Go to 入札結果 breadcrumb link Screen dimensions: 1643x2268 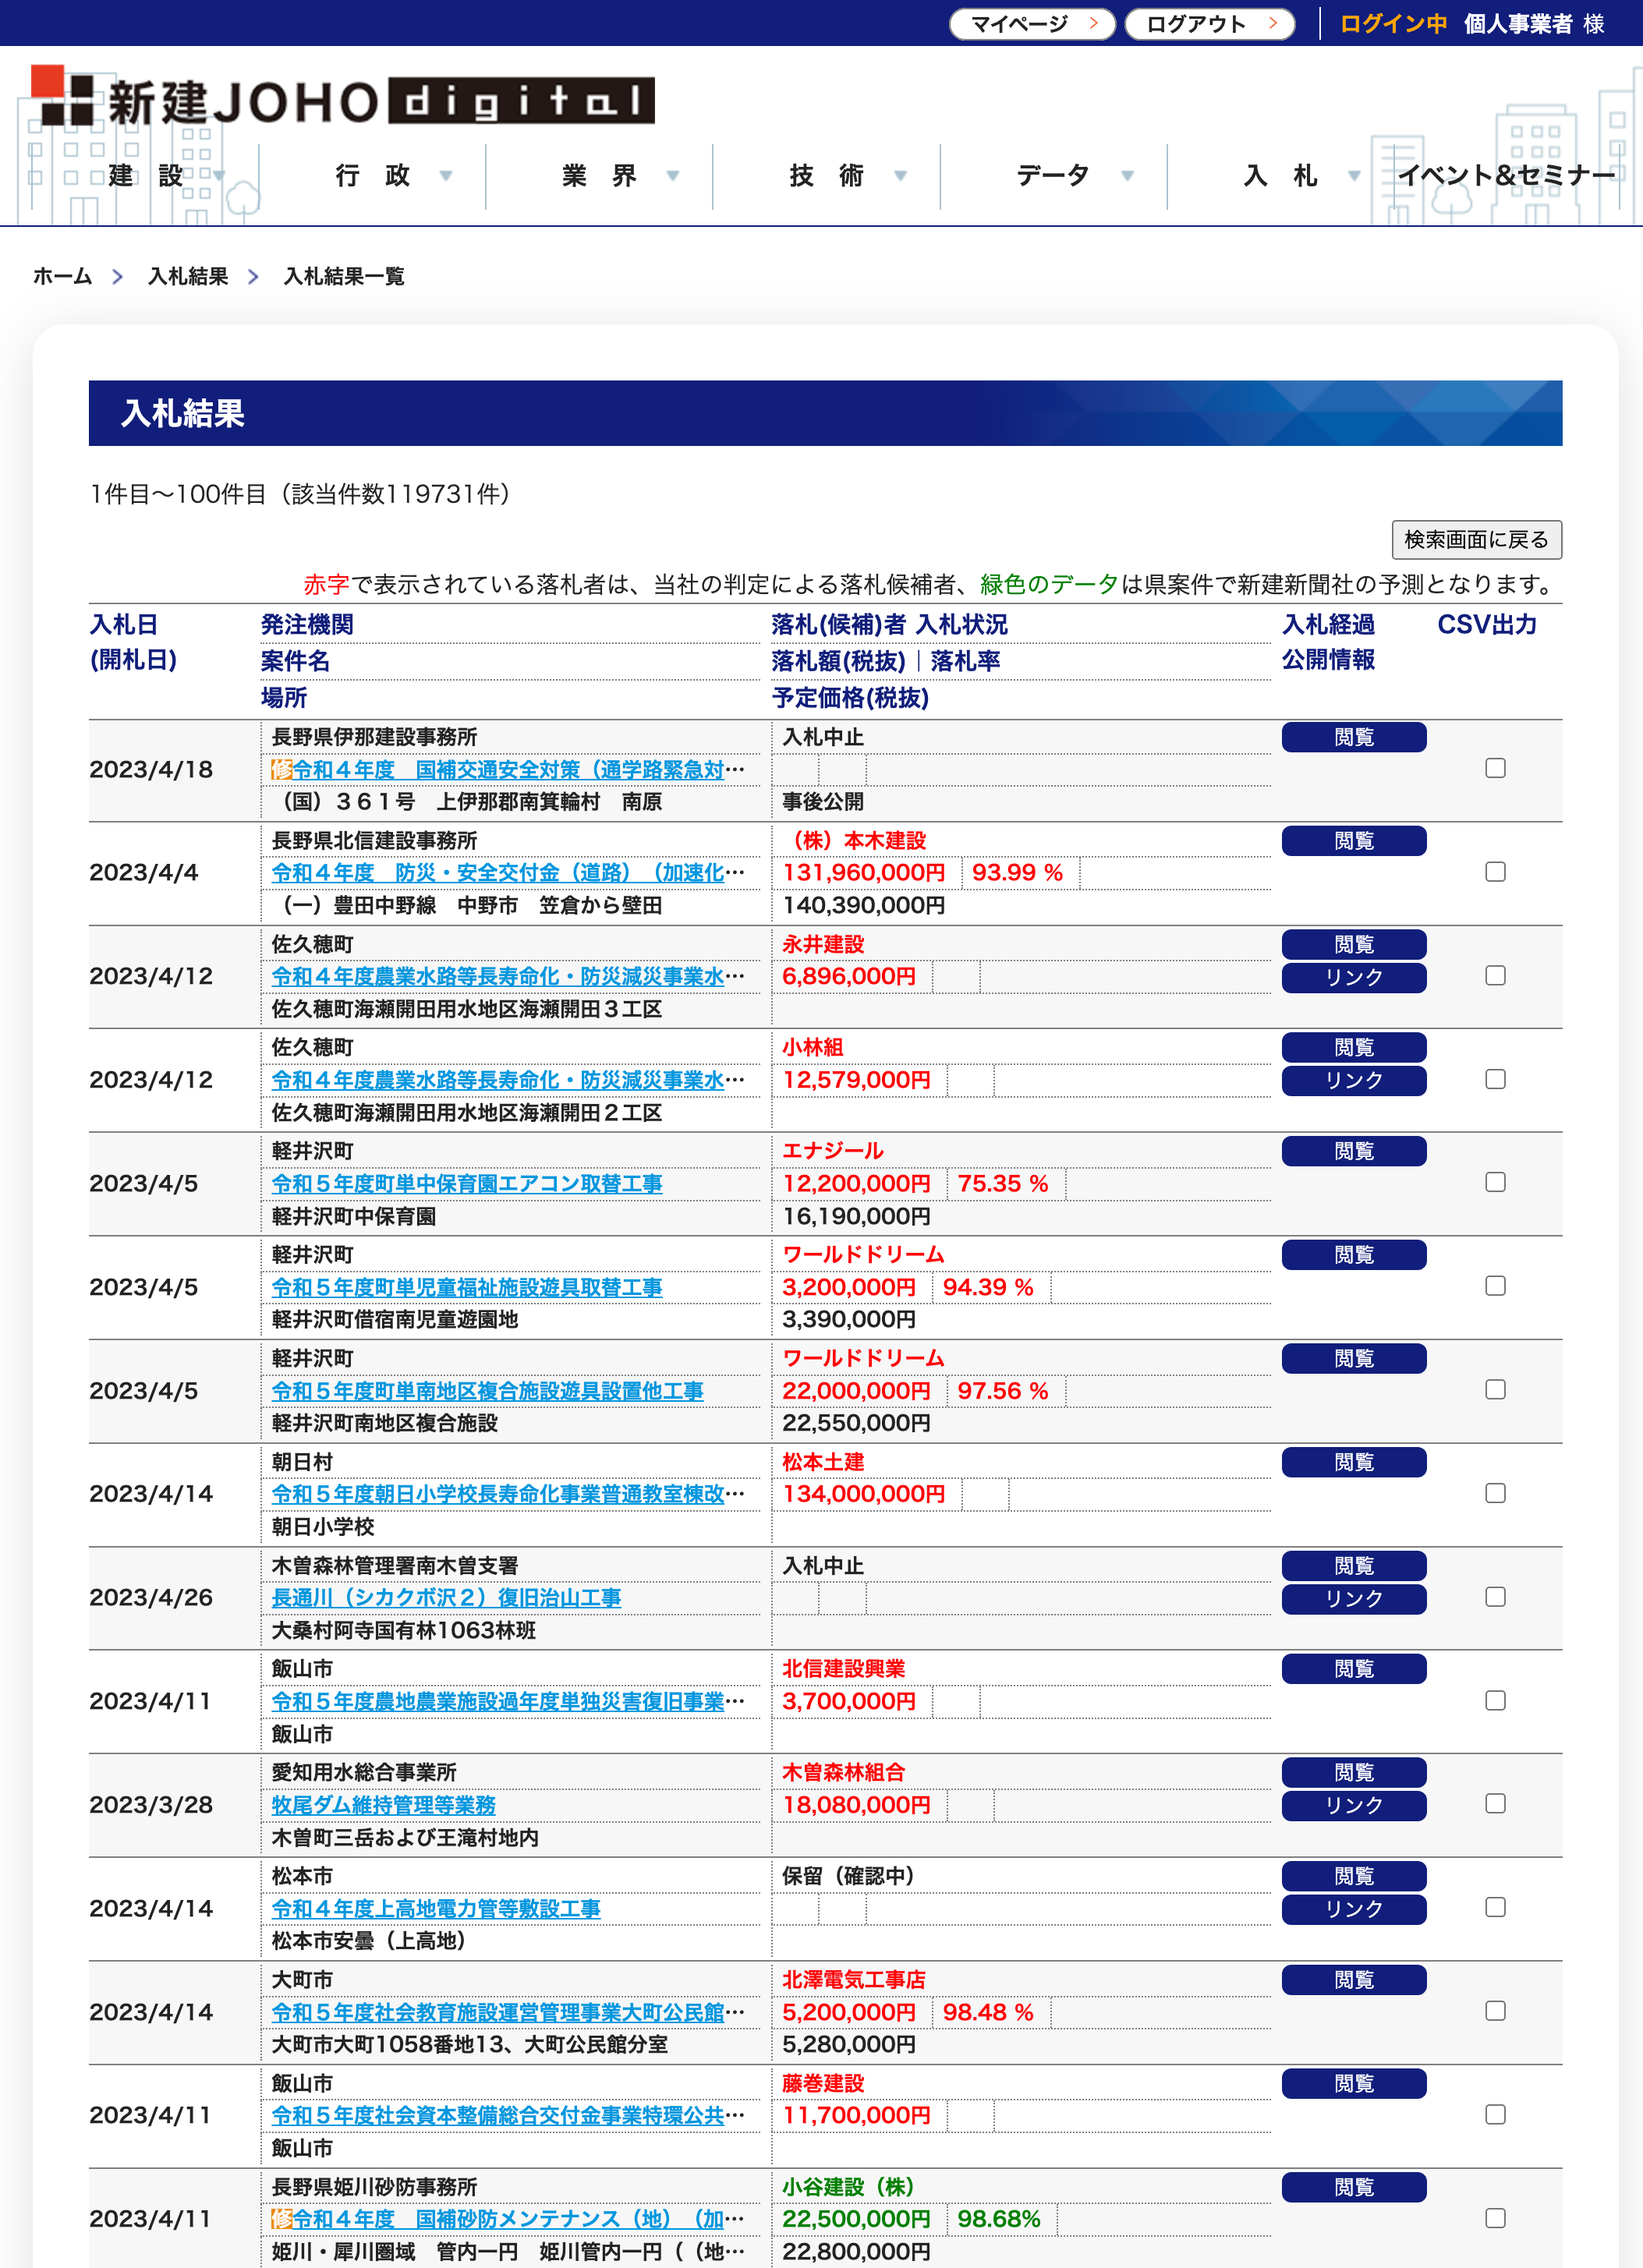coord(188,276)
